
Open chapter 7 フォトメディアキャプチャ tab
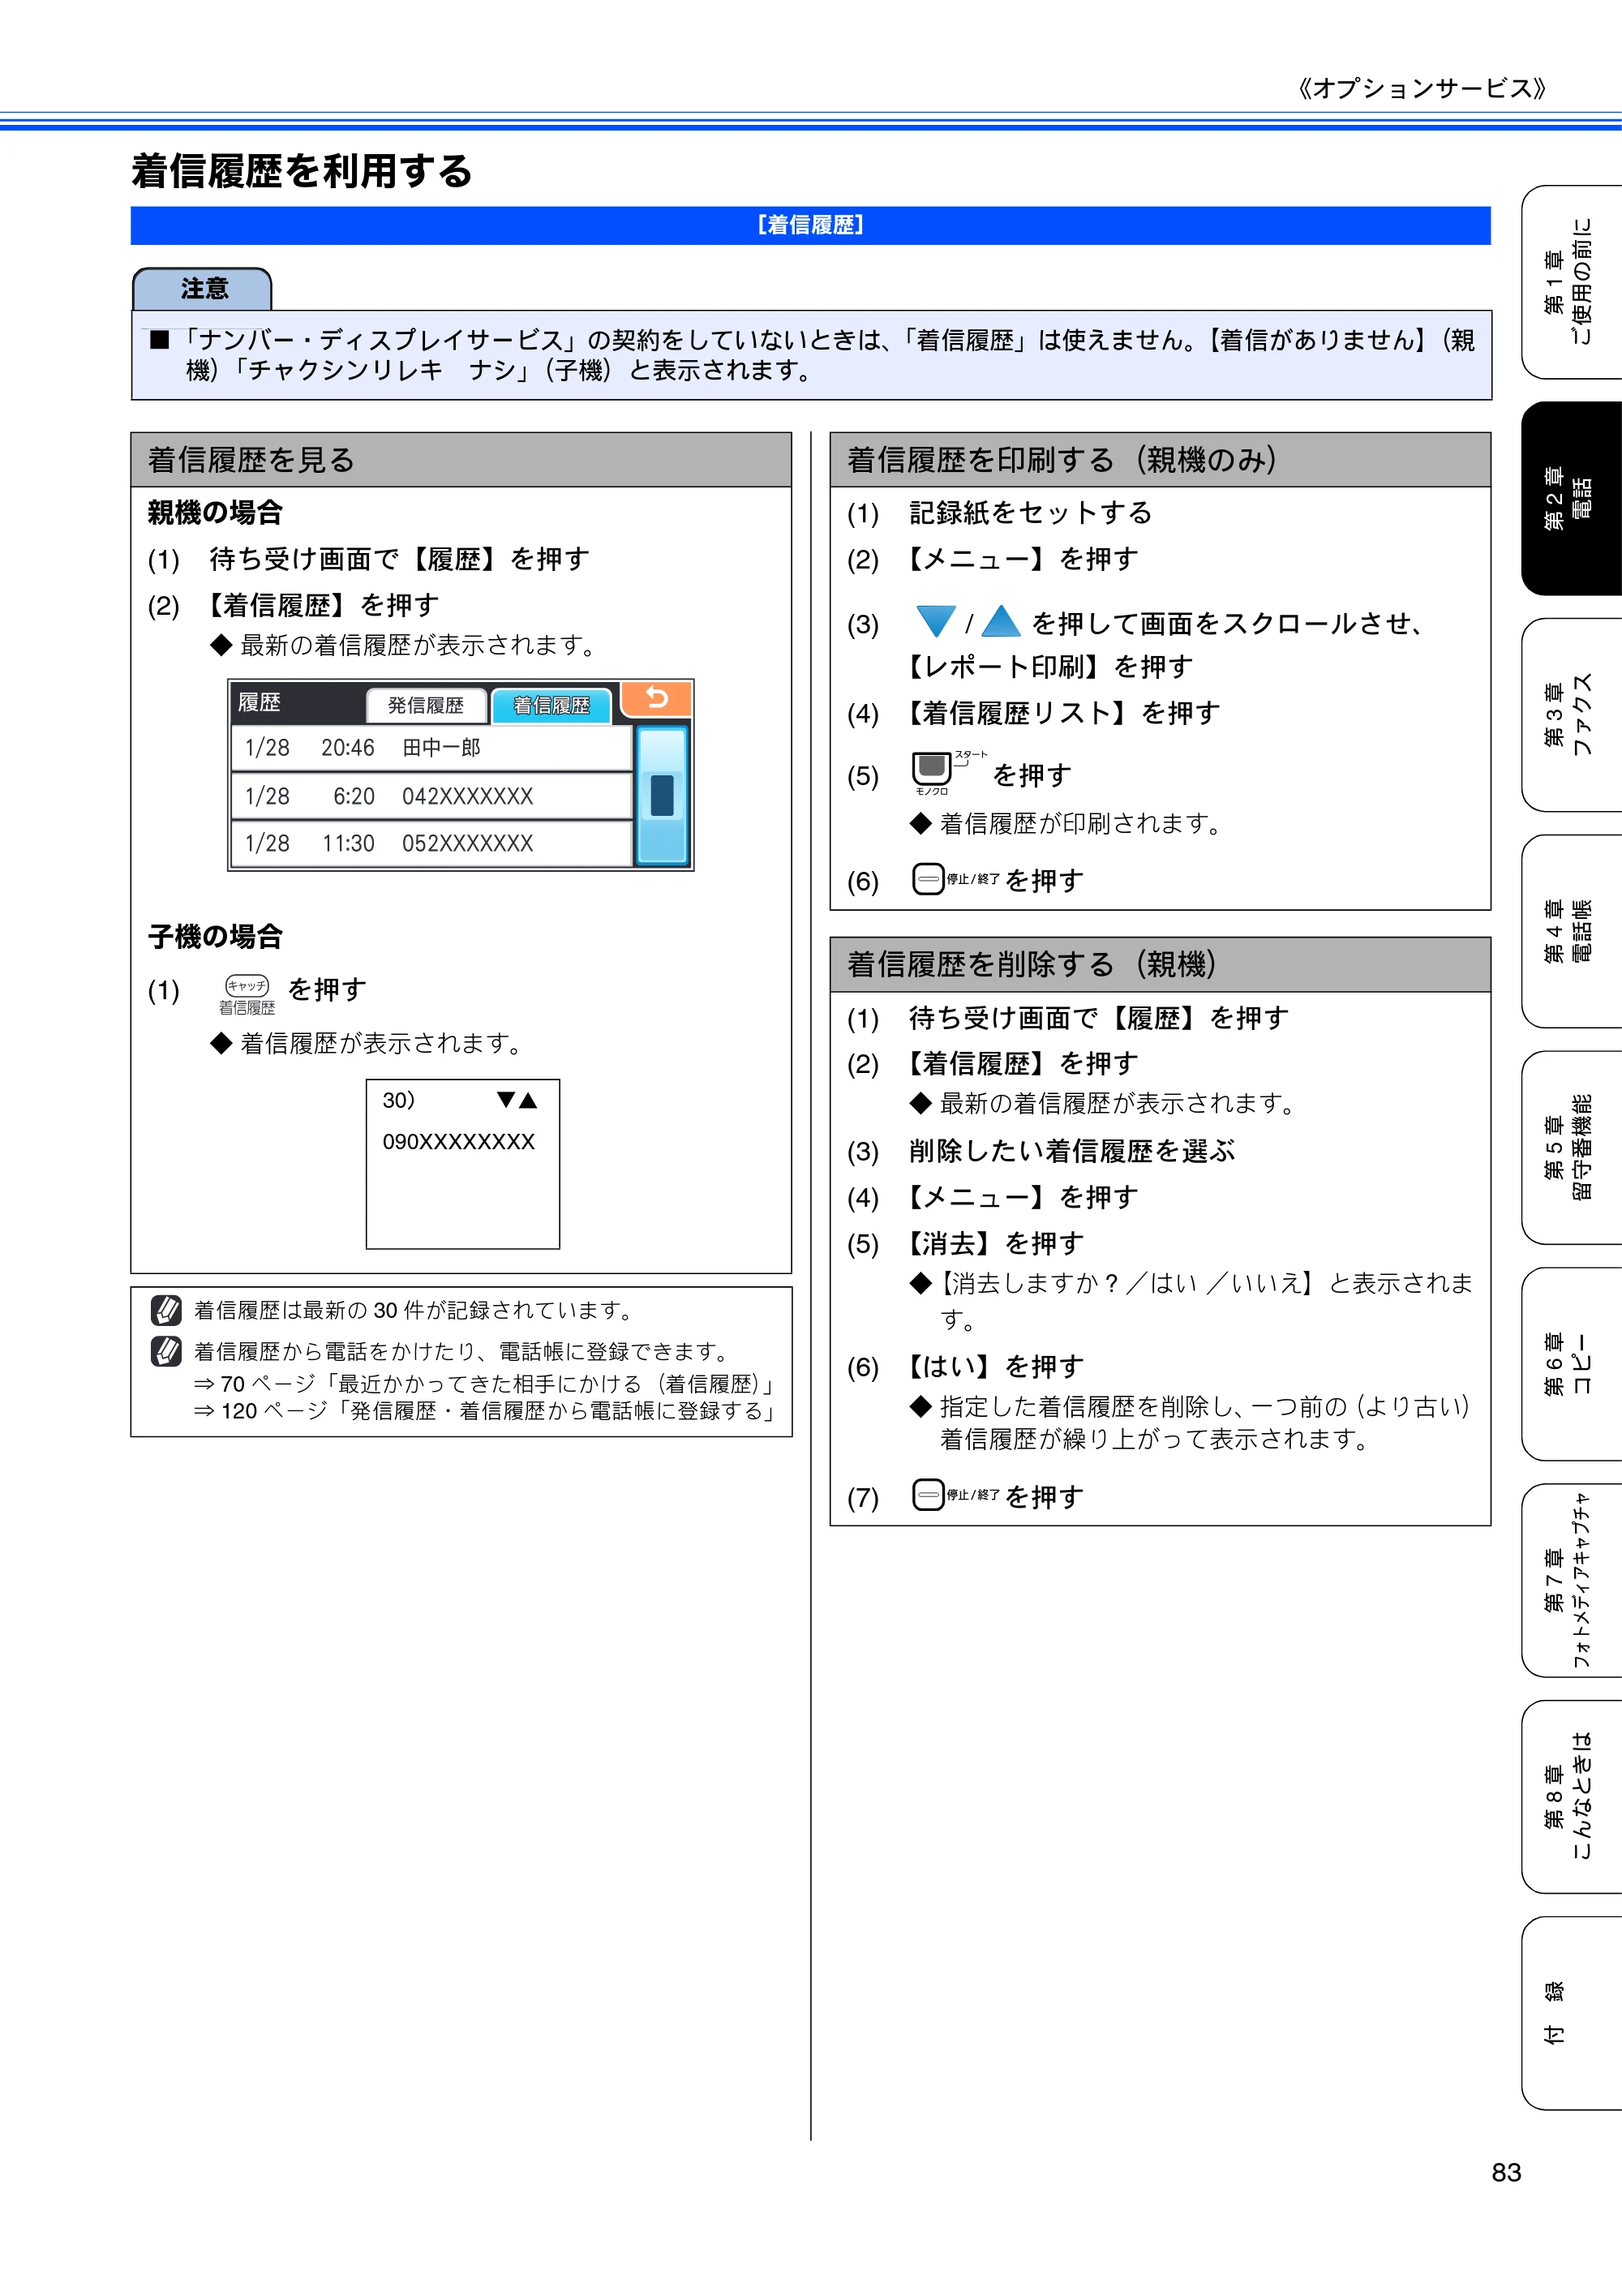pos(1571,1580)
